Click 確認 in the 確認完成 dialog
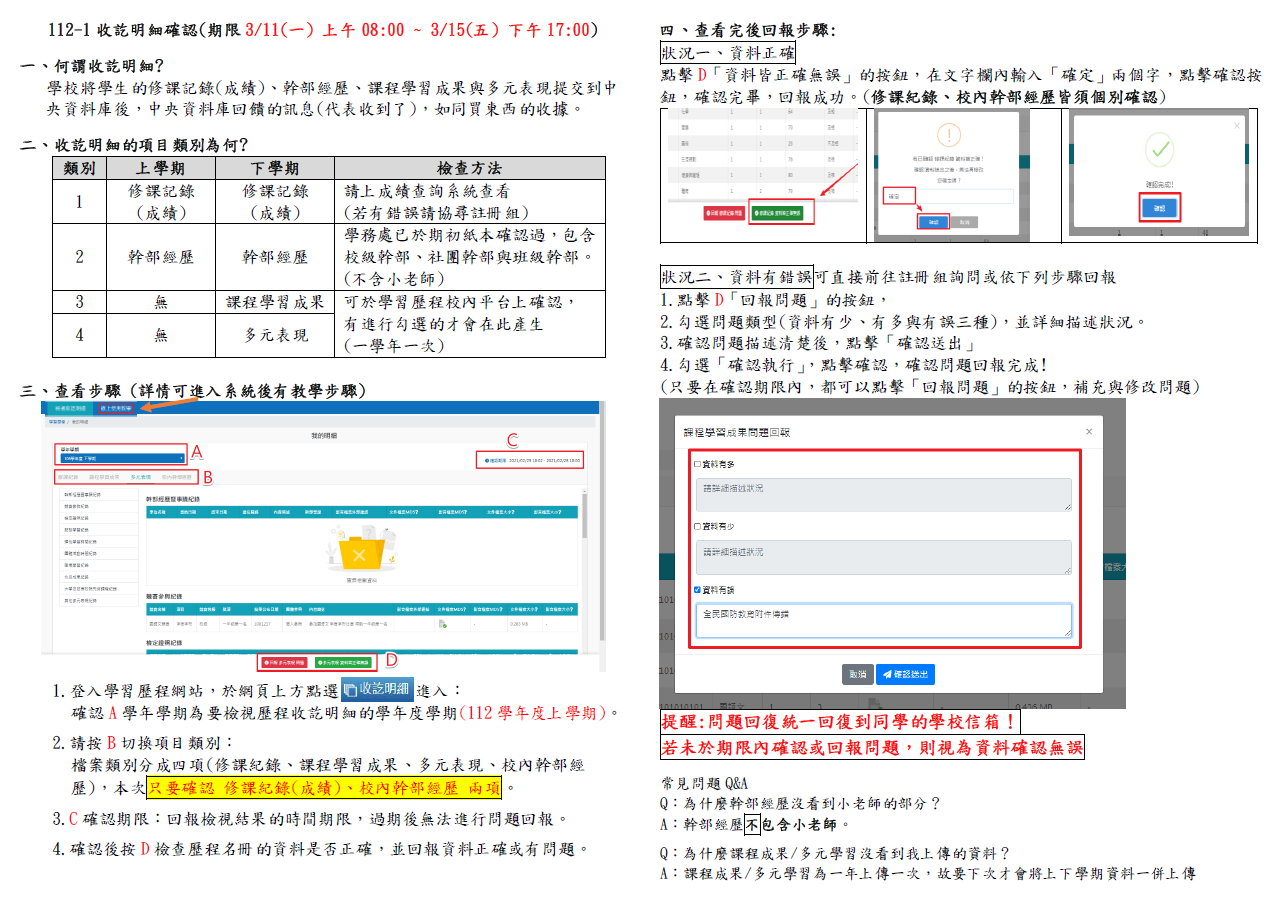Viewport: 1286px width, 905px height. tap(1160, 207)
